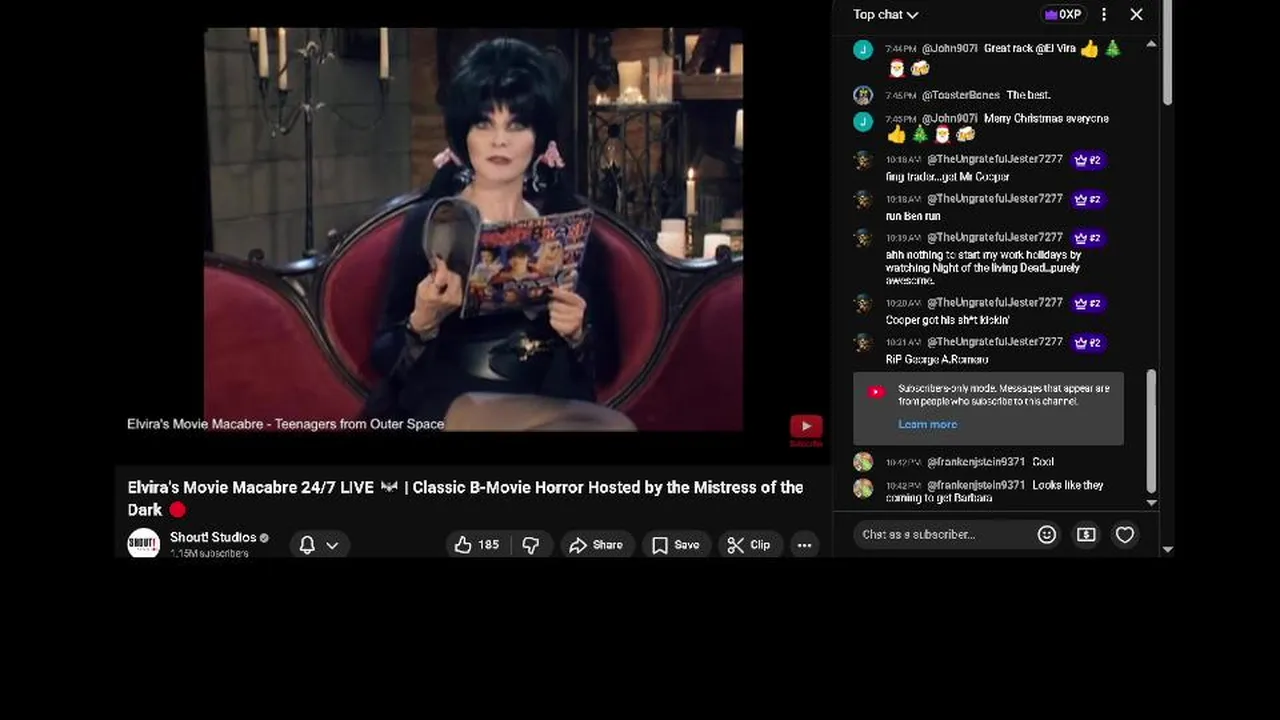Click the chat scroll up arrow
The height and width of the screenshot is (720, 1280).
pos(1151,44)
